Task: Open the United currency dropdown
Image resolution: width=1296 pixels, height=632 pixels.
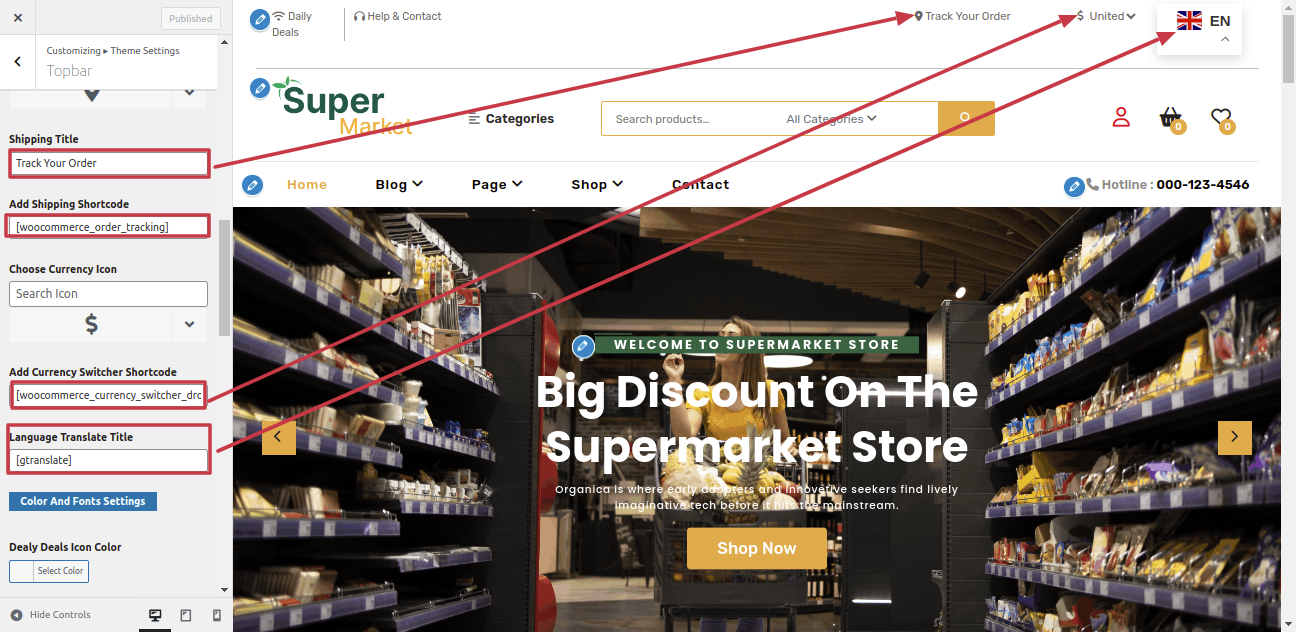Action: pyautogui.click(x=1107, y=16)
